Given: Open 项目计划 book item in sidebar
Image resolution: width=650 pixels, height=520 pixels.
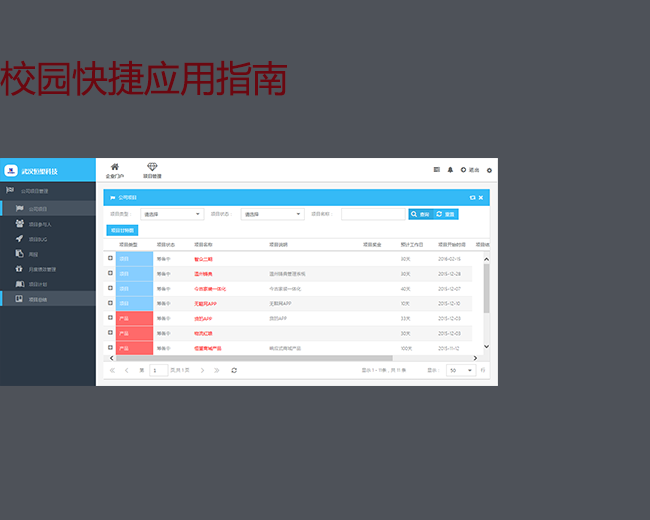Looking at the screenshot, I should 48,284.
